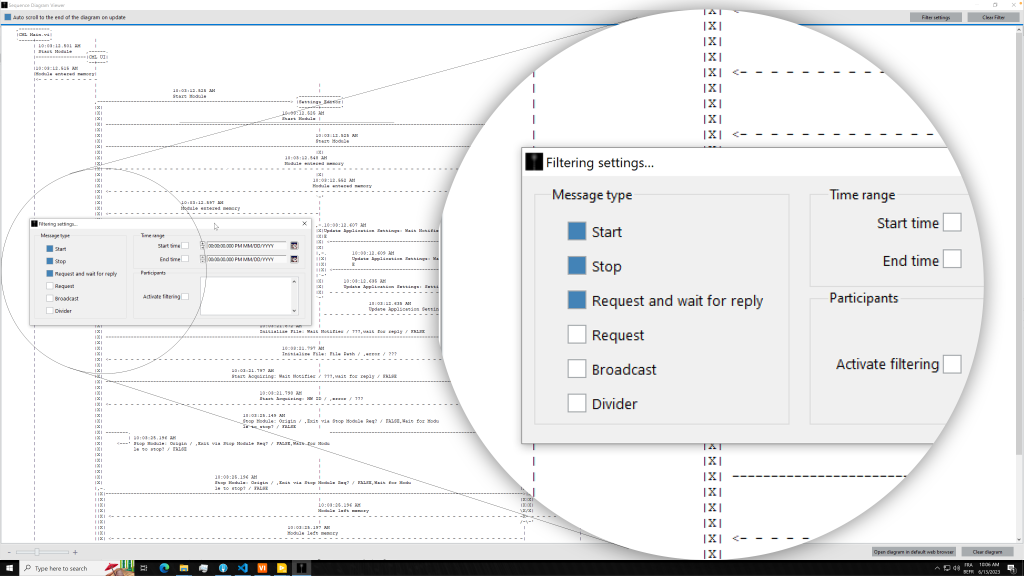Click the stepper arrows beside the End time field
This screenshot has height=576, width=1024.
click(x=202, y=259)
